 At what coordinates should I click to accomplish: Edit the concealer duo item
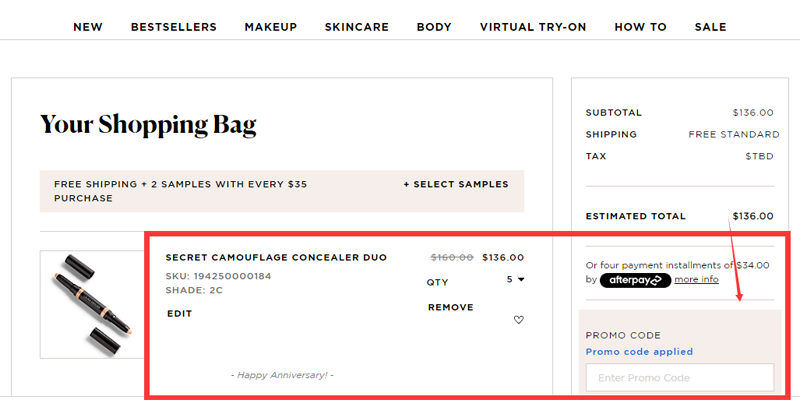click(180, 313)
